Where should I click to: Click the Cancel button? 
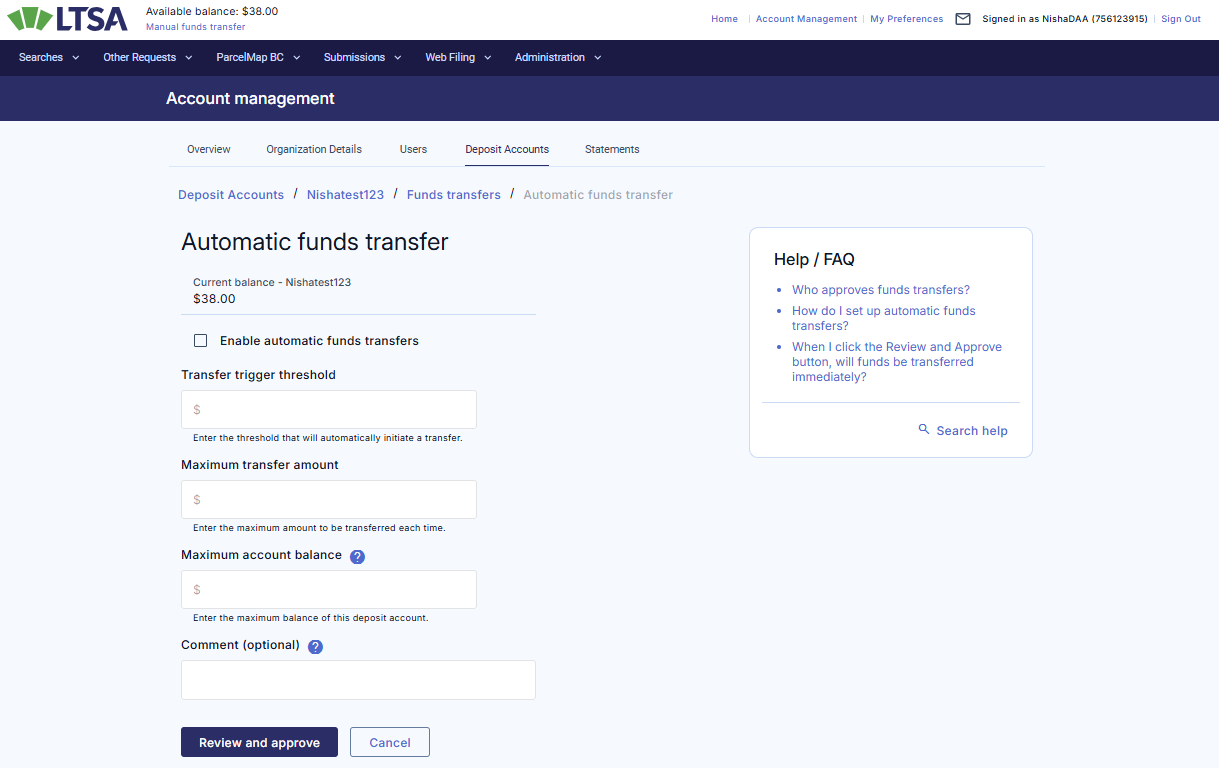390,742
